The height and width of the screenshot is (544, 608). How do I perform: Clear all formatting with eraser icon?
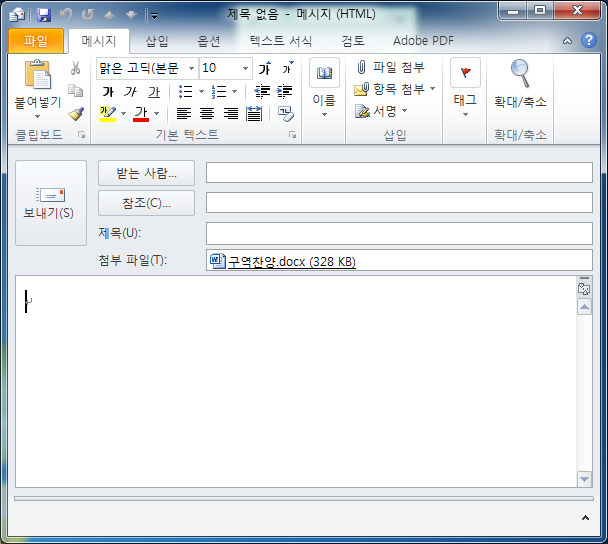click(x=286, y=114)
